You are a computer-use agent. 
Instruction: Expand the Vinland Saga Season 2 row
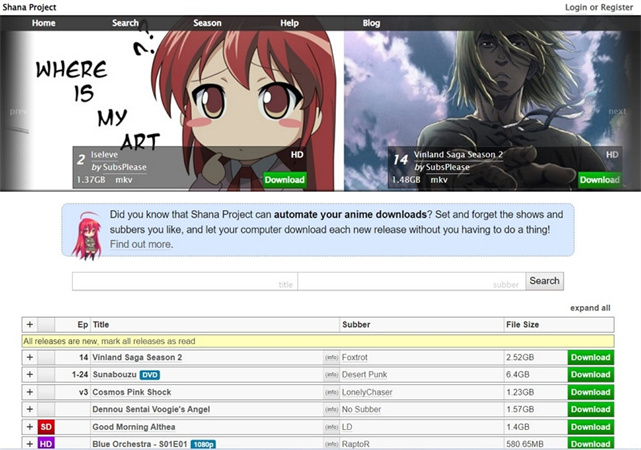coord(29,357)
